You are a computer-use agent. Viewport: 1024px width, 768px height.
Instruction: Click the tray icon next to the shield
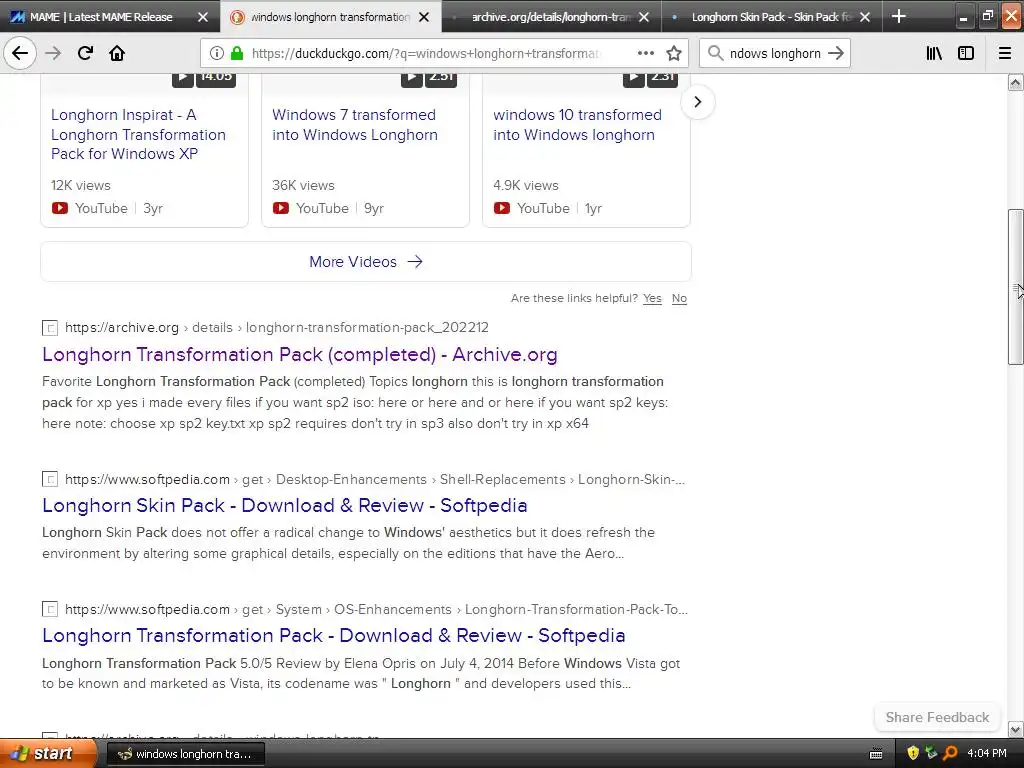point(931,754)
